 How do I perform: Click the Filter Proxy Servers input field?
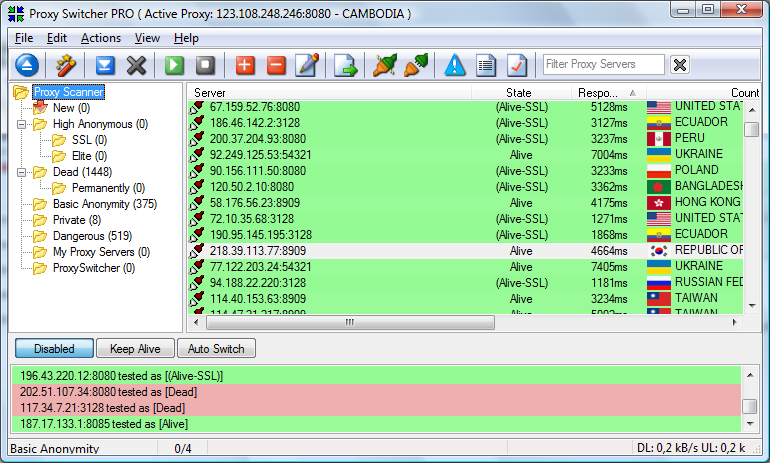point(603,65)
